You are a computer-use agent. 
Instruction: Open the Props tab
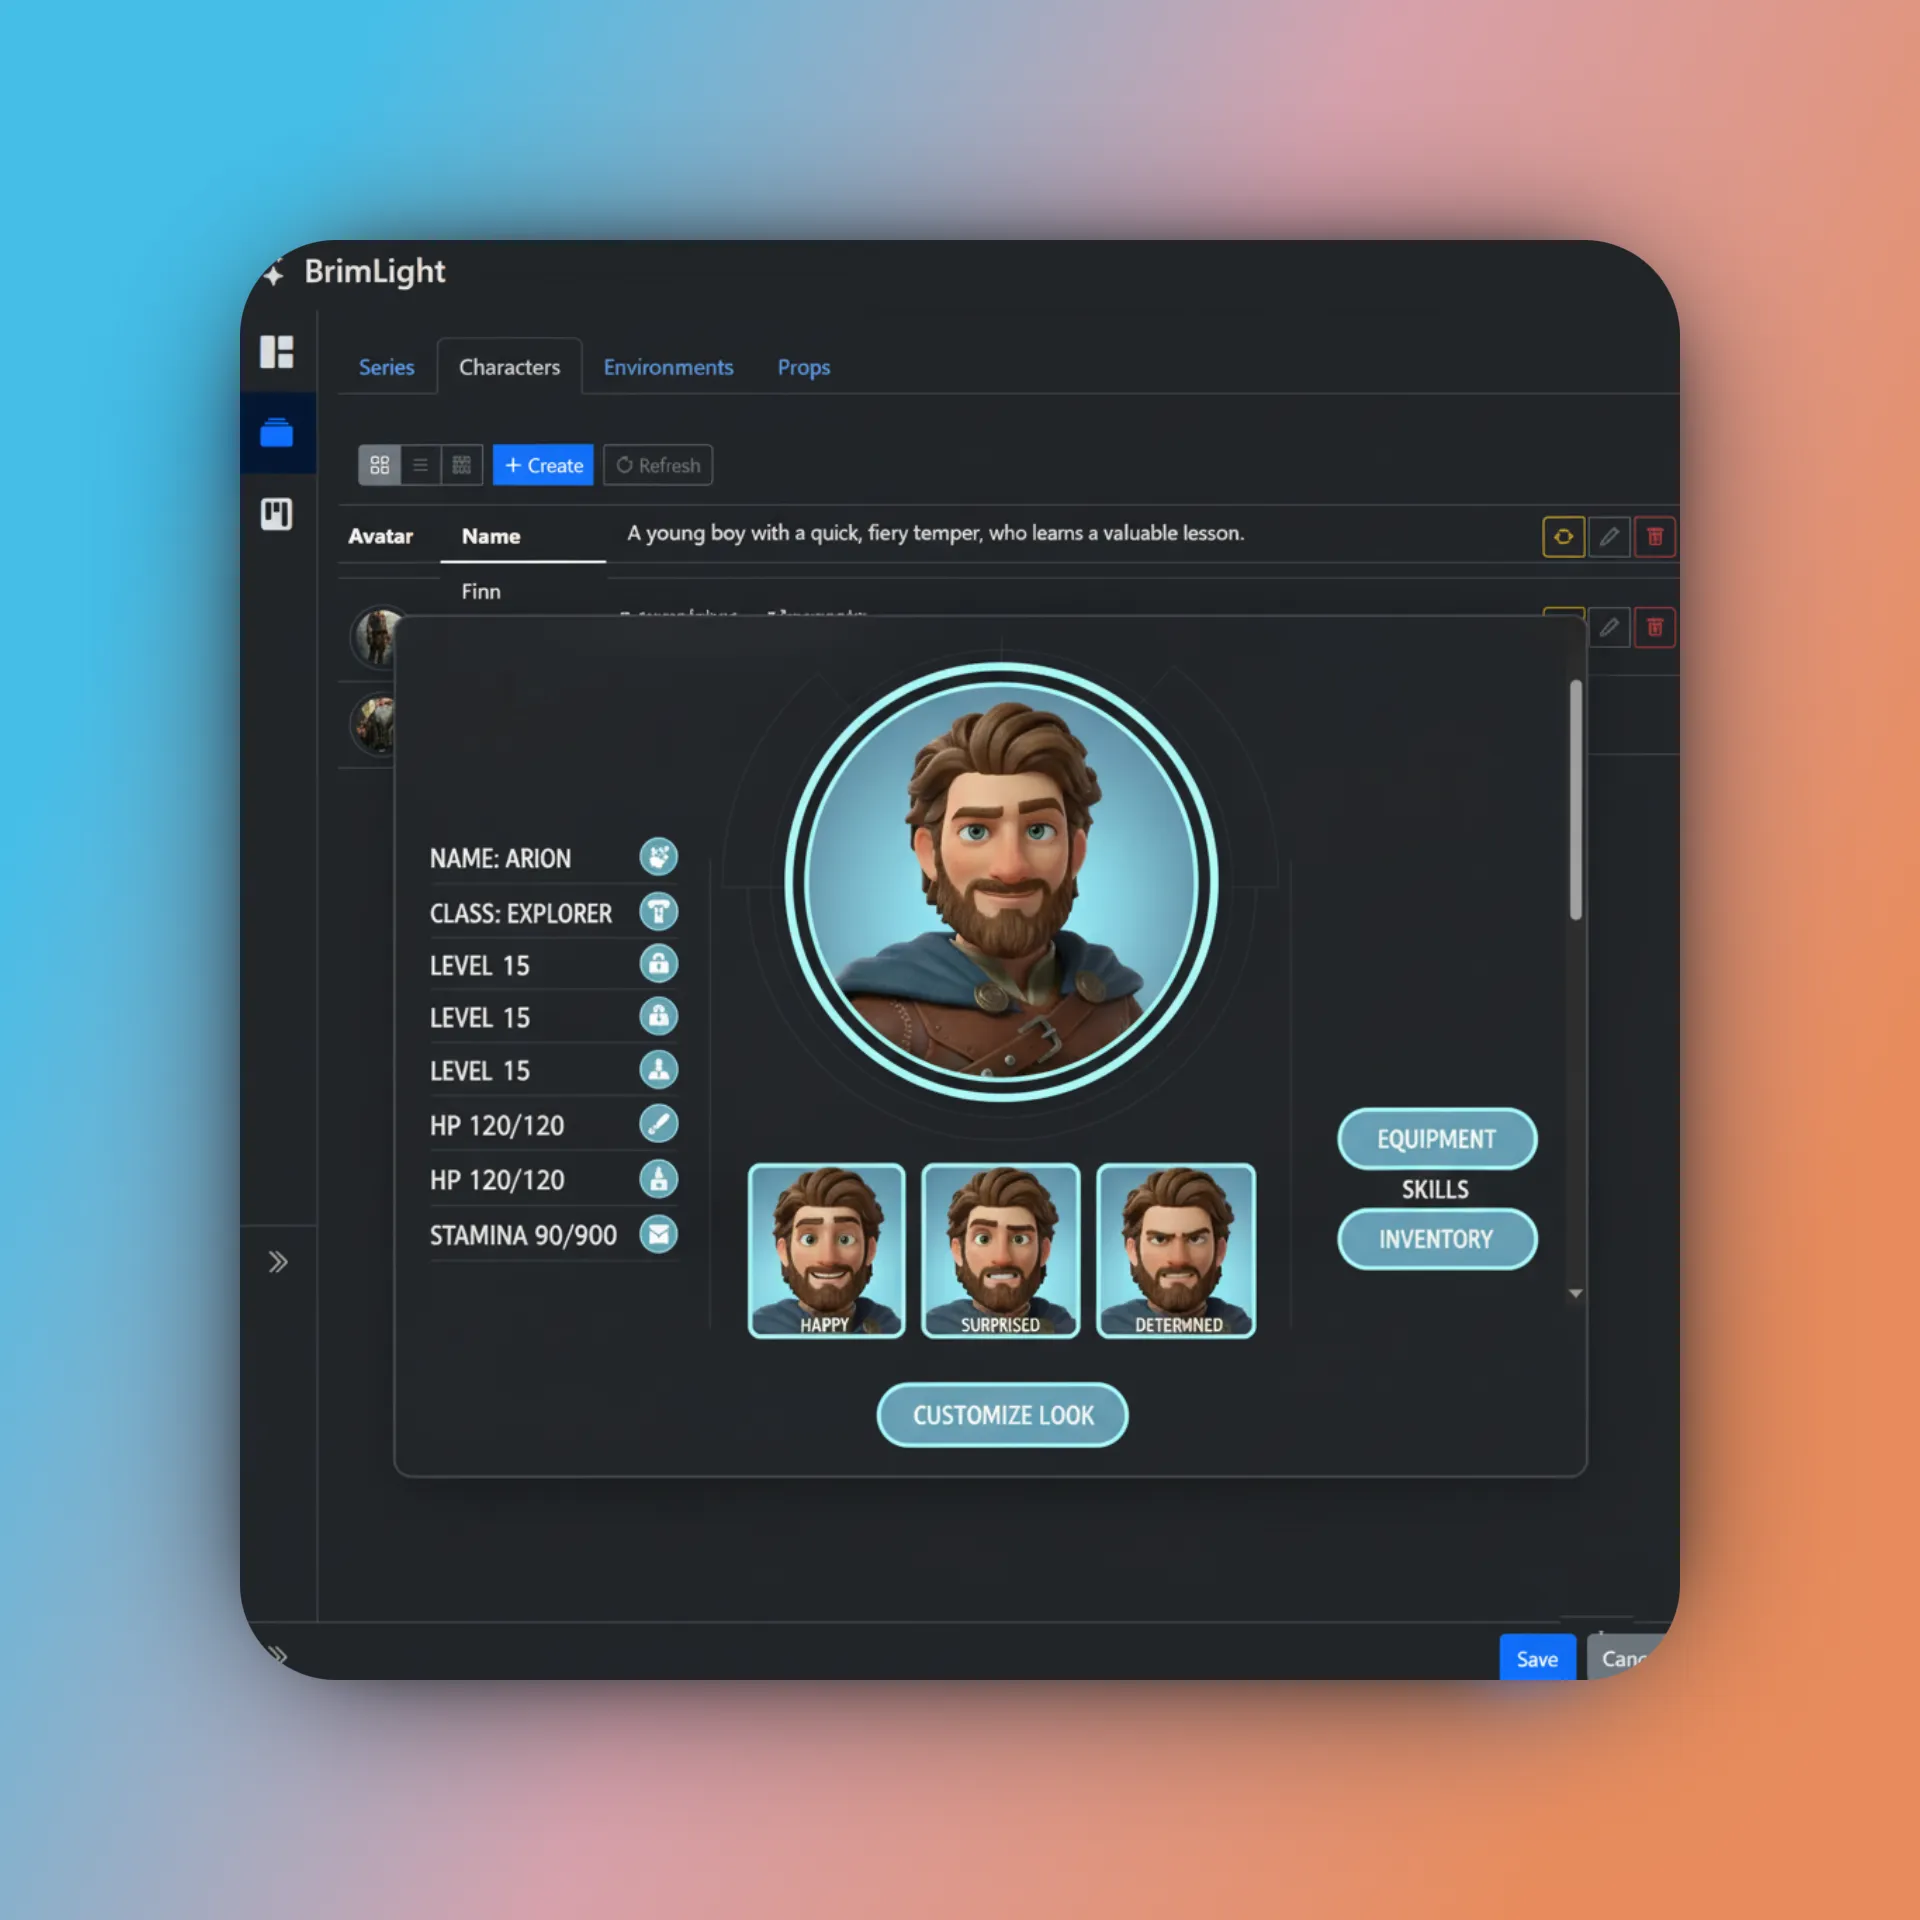pyautogui.click(x=803, y=367)
